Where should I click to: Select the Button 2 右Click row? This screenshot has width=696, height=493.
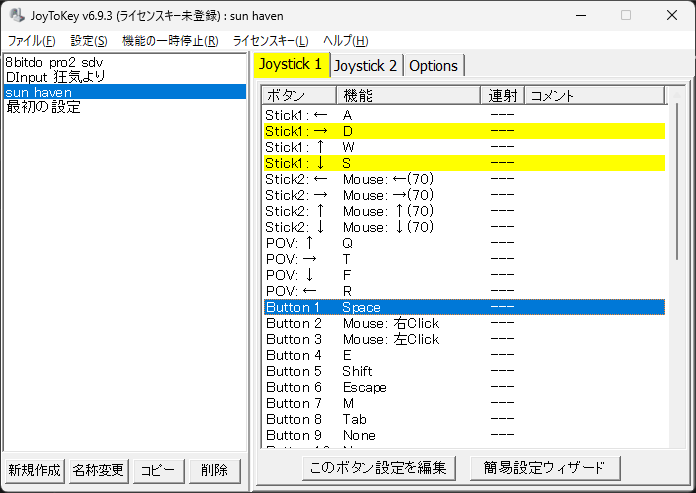coord(464,323)
